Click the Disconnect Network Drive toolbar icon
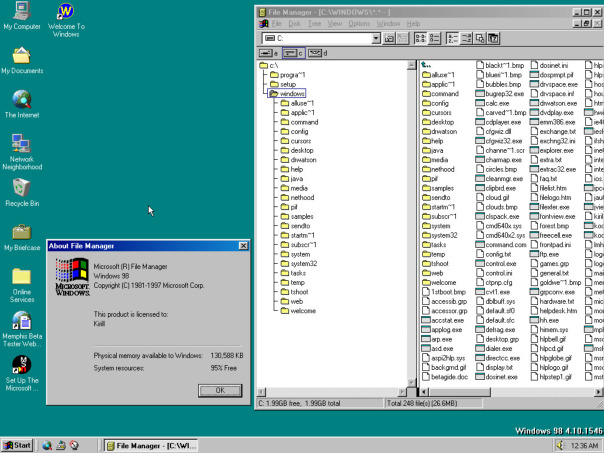 (x=404, y=37)
